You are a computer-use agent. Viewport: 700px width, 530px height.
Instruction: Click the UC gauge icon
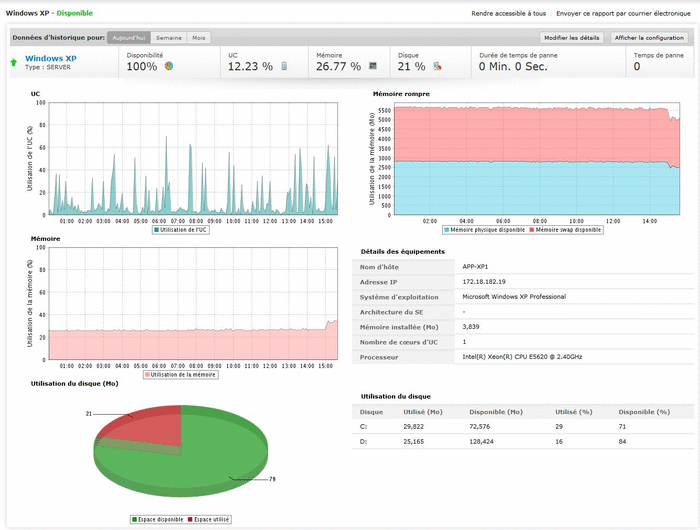pos(284,66)
